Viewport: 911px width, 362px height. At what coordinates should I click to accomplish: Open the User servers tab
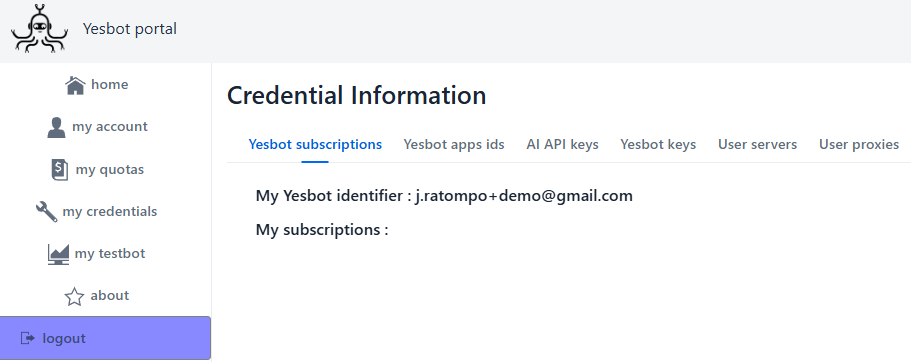[758, 144]
